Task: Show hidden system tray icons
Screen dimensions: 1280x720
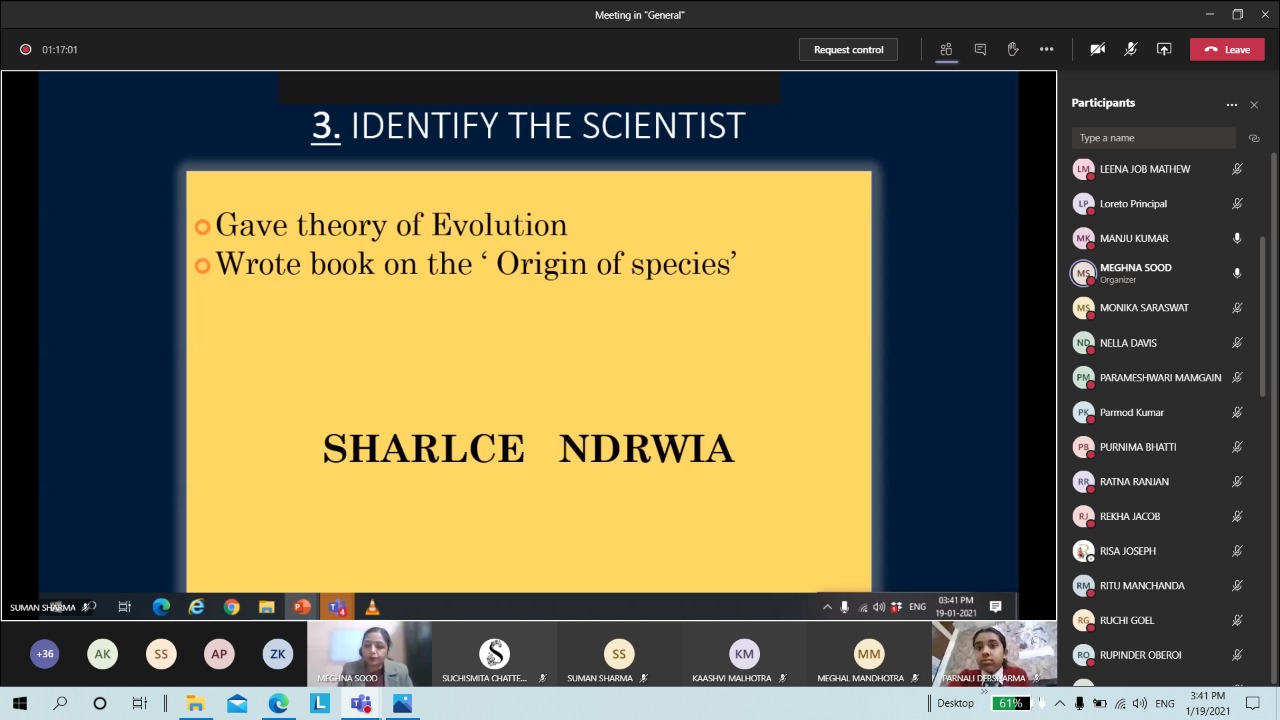Action: click(x=1059, y=703)
